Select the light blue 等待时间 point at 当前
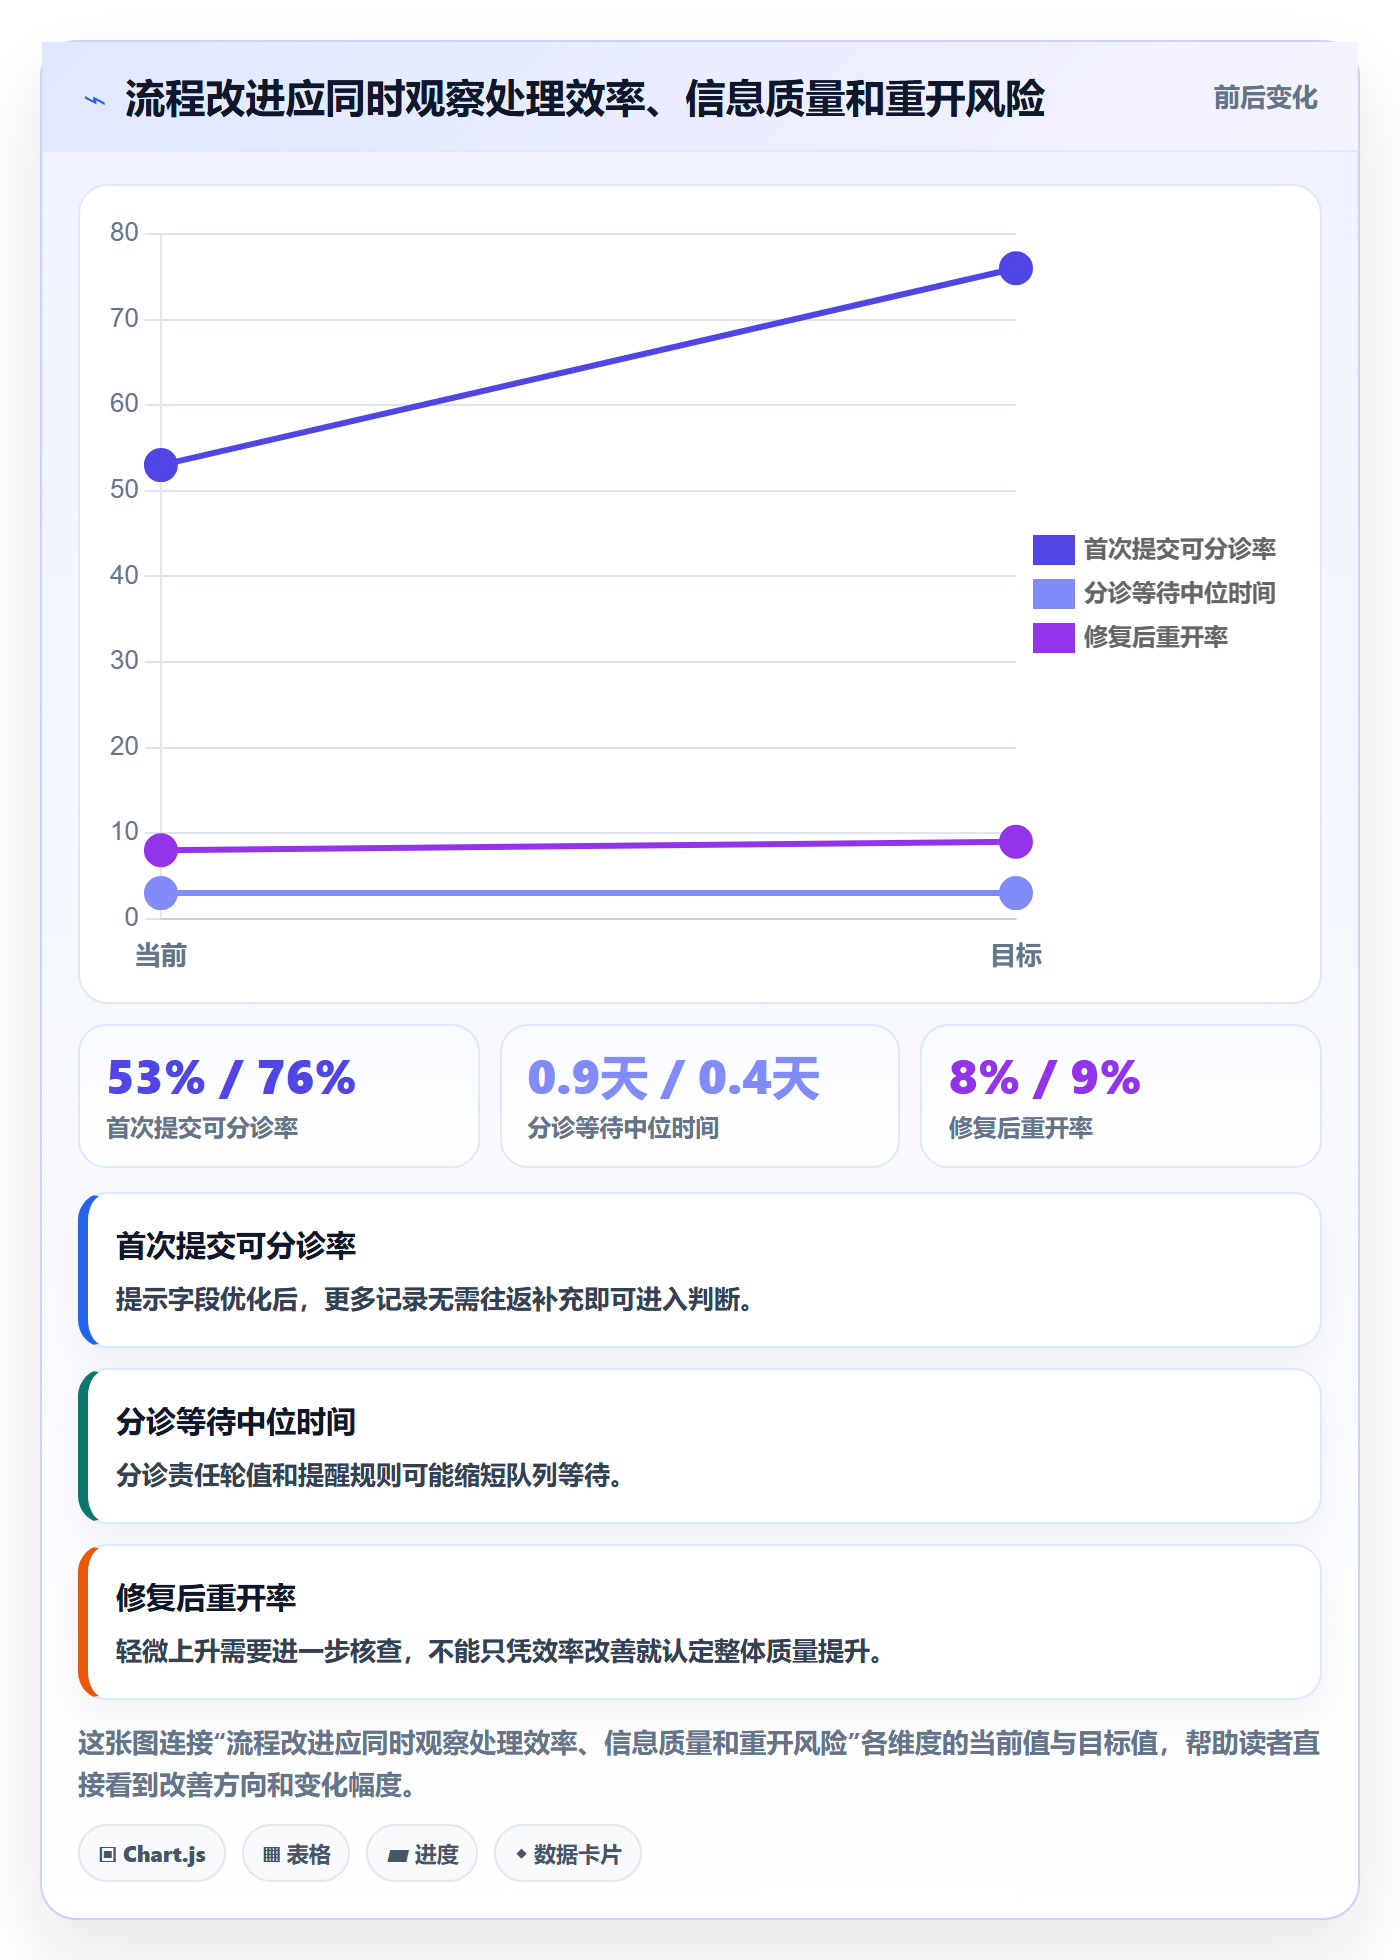This screenshot has height=1960, width=1400. [161, 893]
